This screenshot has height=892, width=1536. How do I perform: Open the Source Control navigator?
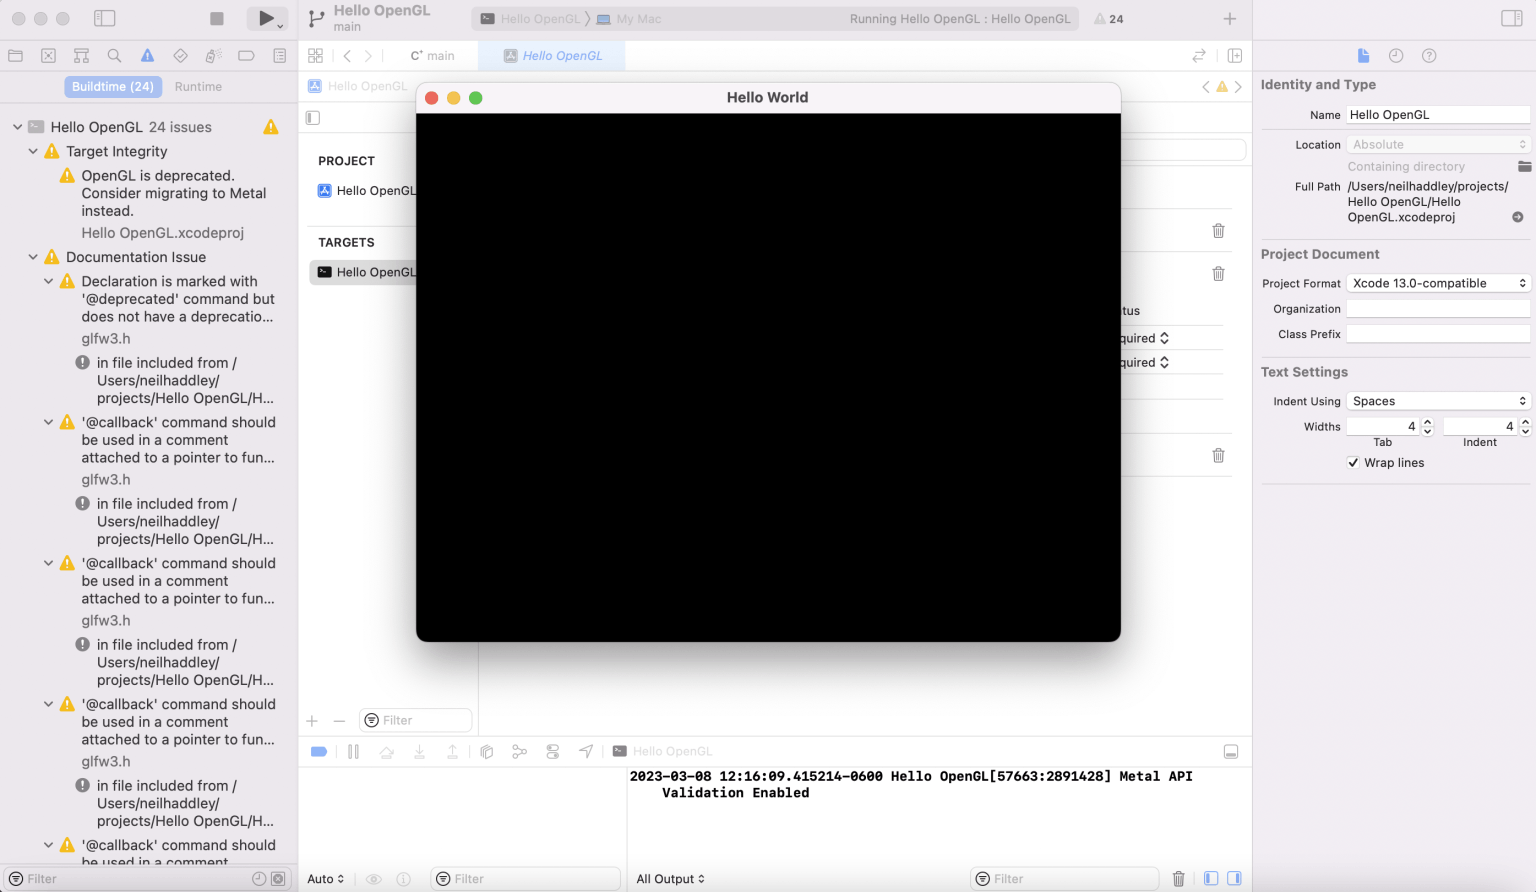coord(48,56)
